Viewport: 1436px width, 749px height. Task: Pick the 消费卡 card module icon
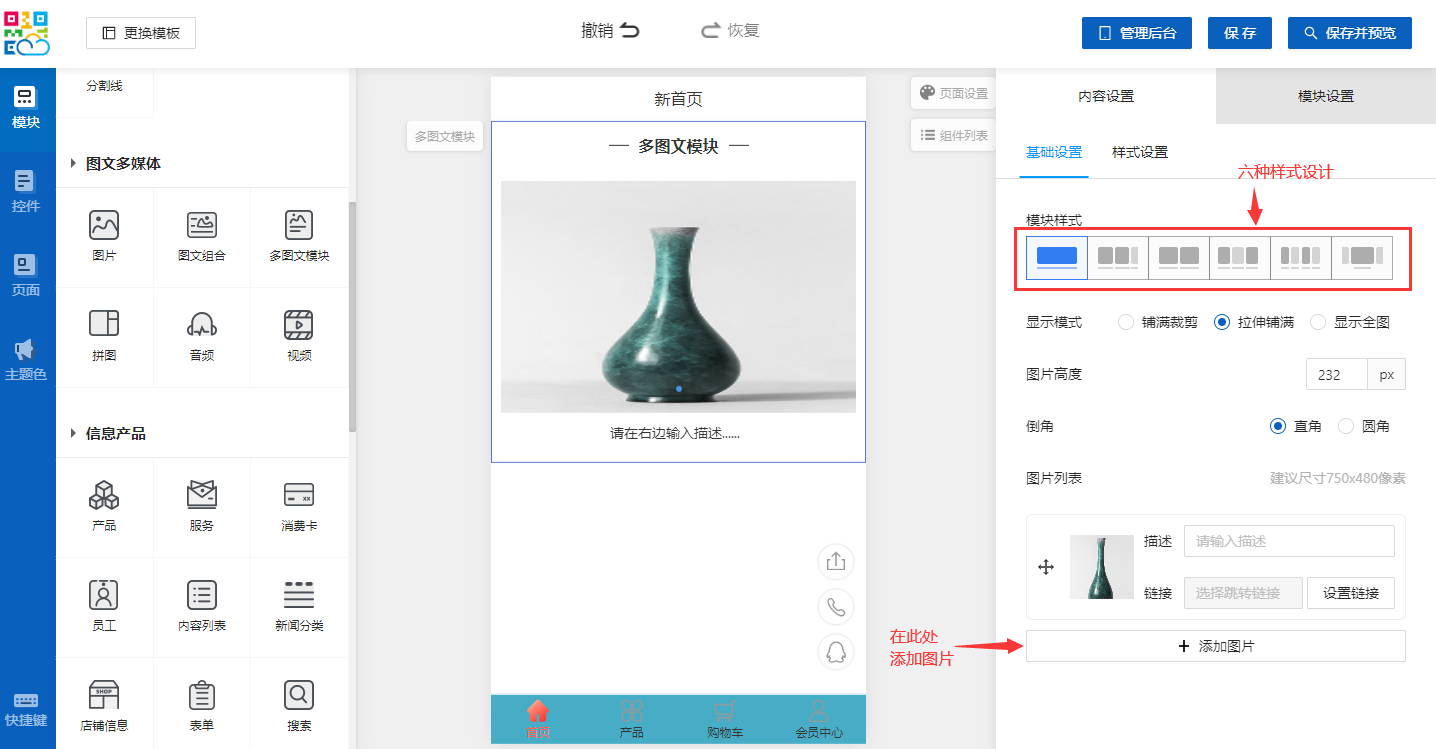(299, 495)
